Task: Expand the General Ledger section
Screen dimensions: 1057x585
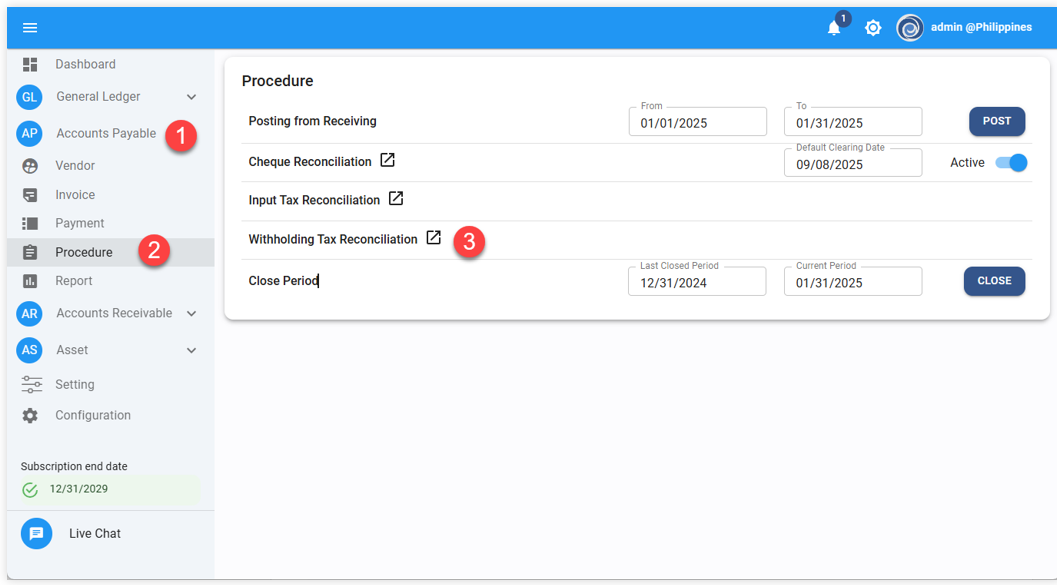Action: [191, 97]
